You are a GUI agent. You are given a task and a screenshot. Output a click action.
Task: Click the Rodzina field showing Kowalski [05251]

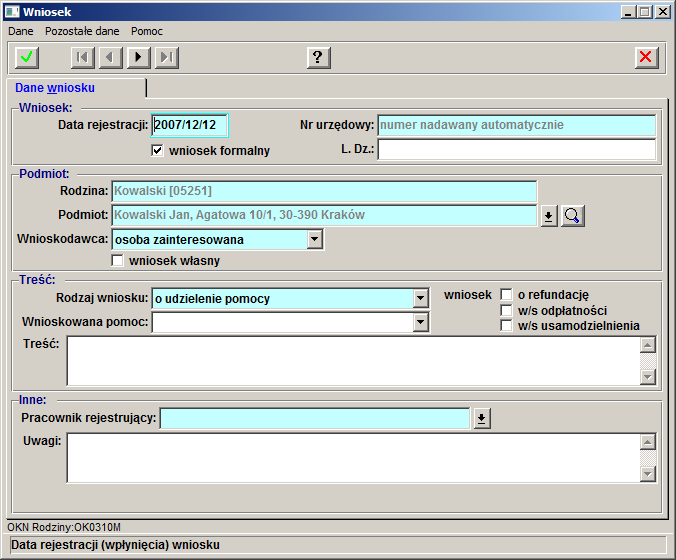(324, 191)
